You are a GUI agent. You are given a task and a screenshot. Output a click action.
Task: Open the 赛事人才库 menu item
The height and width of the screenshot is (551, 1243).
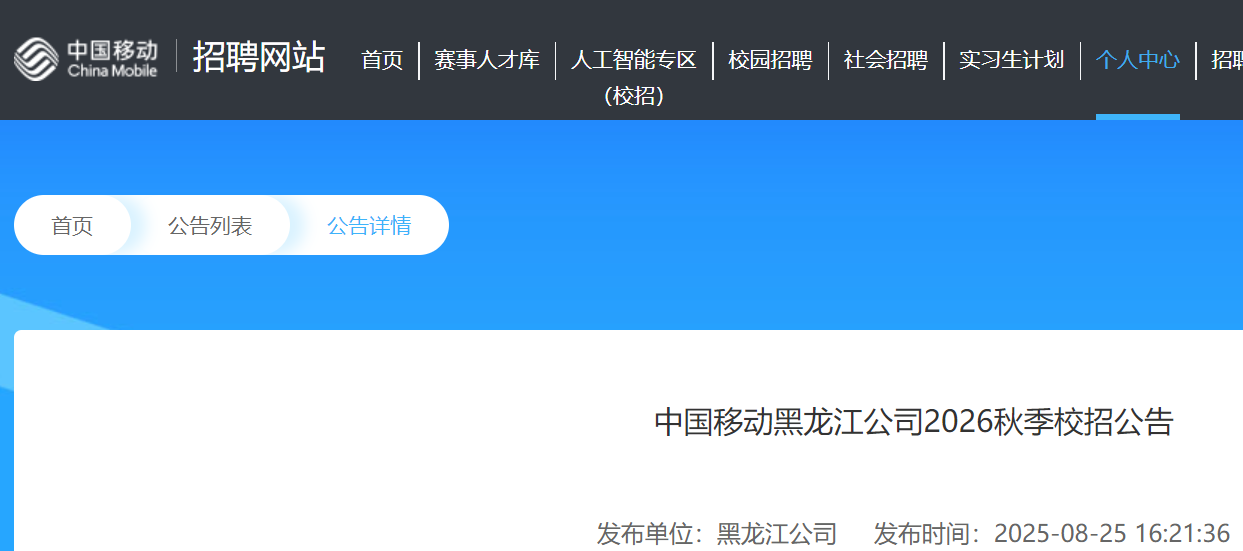(486, 60)
